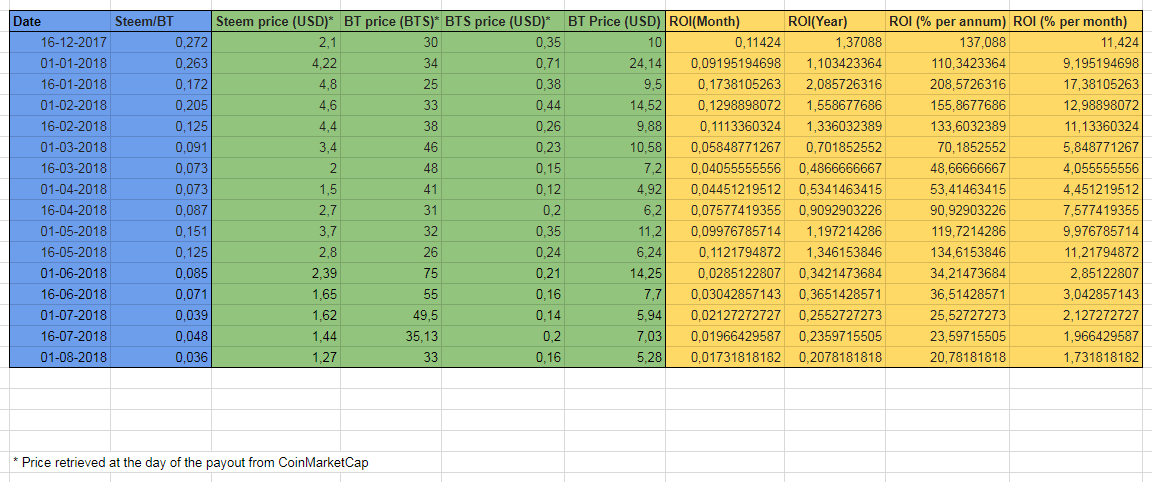Select ROI(Month) cell 0,1738105263
Viewport: 1152px width, 482px height.
coord(725,84)
